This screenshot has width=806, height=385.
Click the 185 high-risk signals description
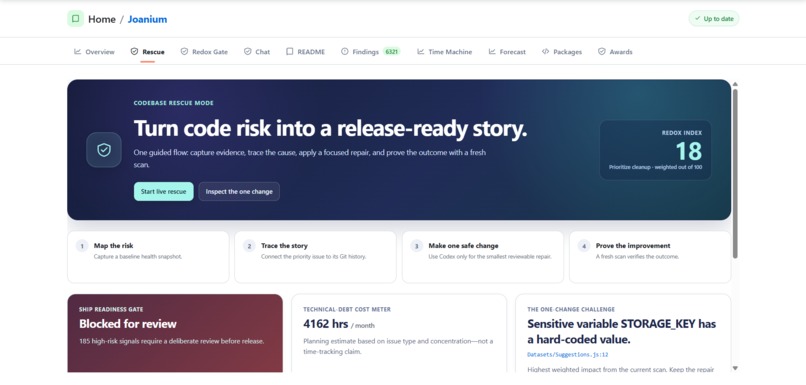pyautogui.click(x=172, y=341)
